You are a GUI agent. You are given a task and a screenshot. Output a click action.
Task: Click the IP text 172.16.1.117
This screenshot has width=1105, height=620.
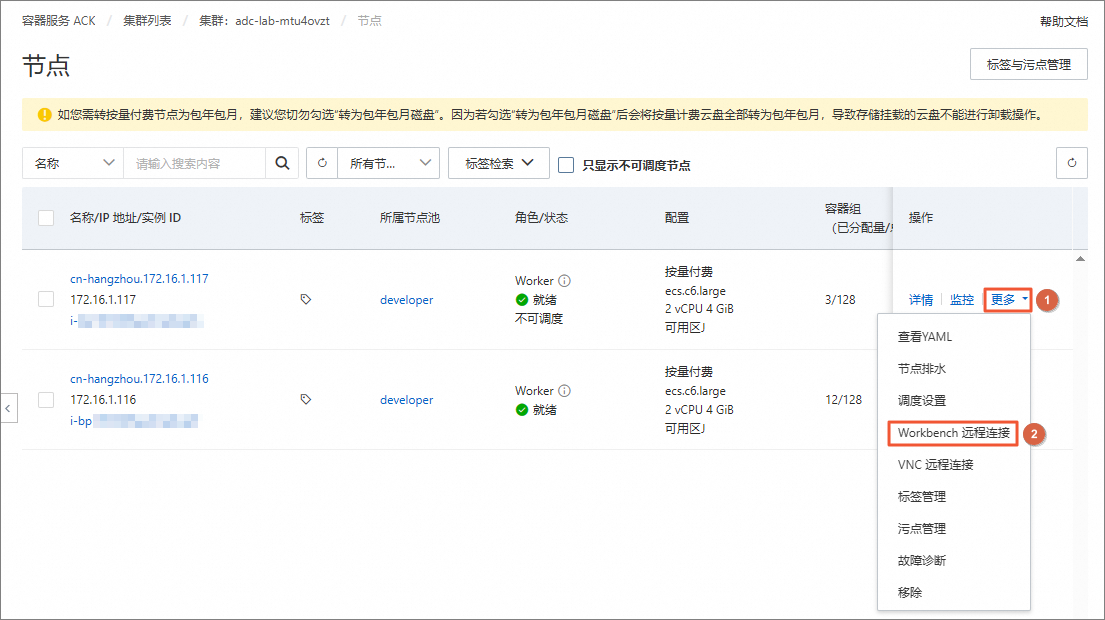[103, 299]
